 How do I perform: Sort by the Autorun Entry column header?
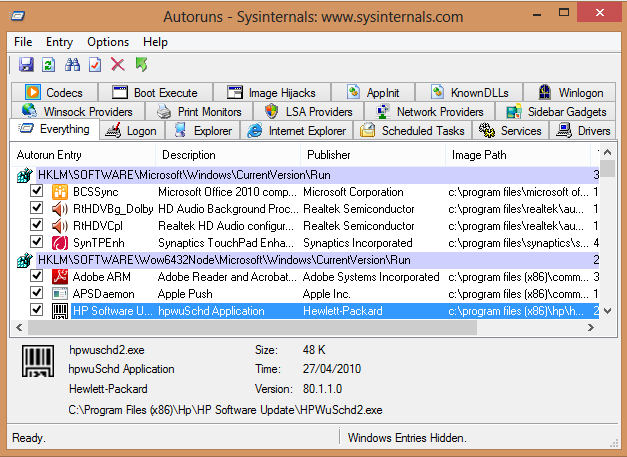click(83, 155)
